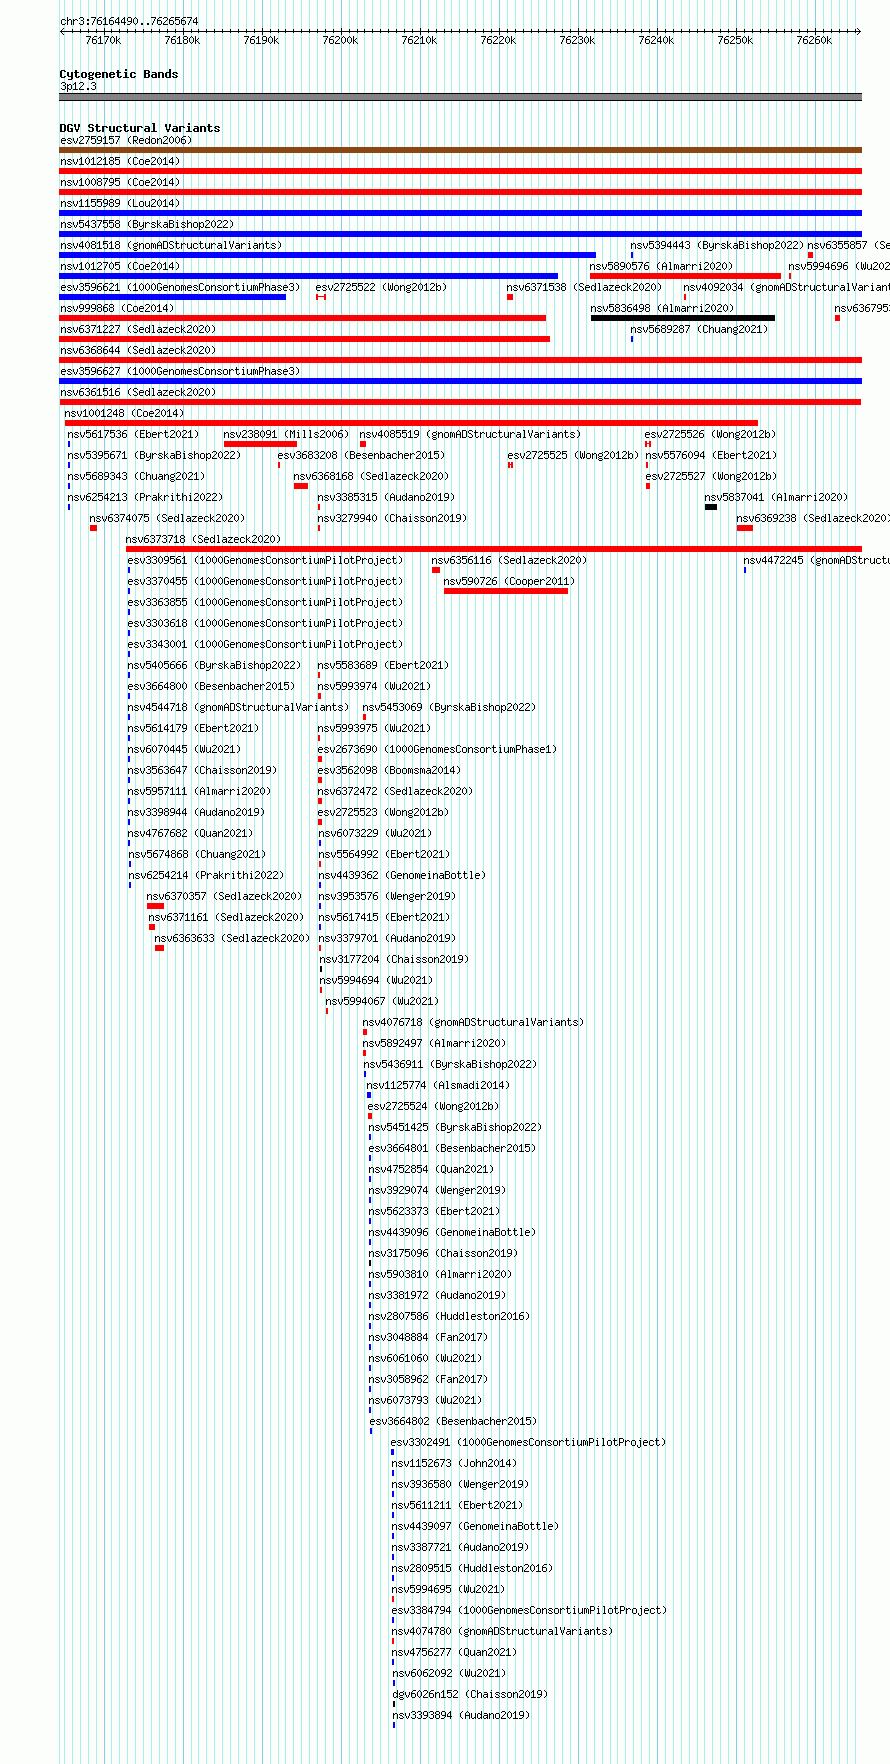
Task: Open variant nsv6363633 (Sedlazeck2020)
Action: (x=233, y=939)
